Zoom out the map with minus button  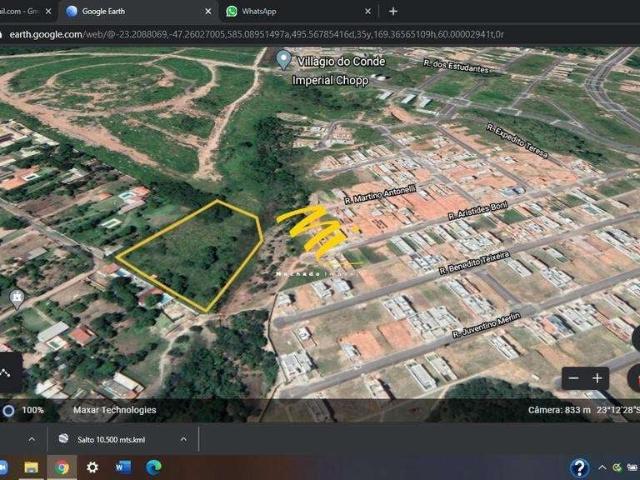tap(573, 378)
